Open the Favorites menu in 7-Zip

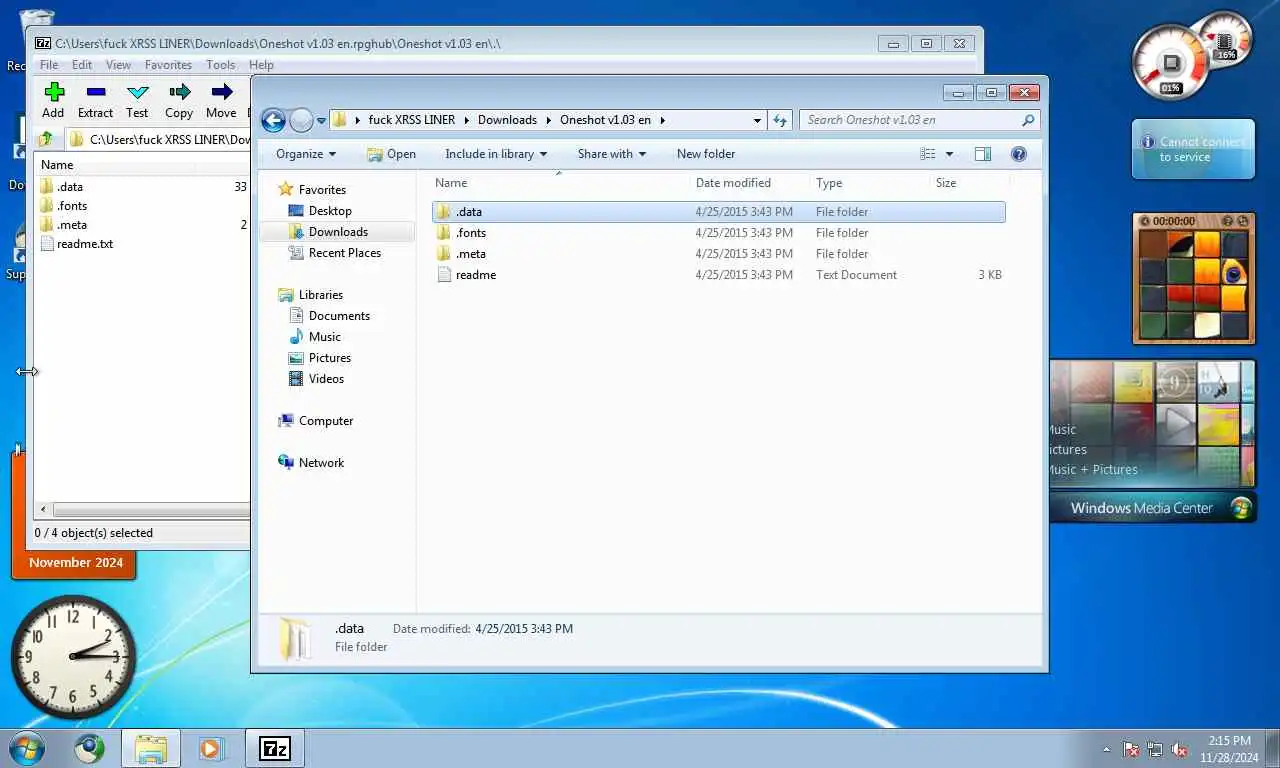pyautogui.click(x=168, y=65)
